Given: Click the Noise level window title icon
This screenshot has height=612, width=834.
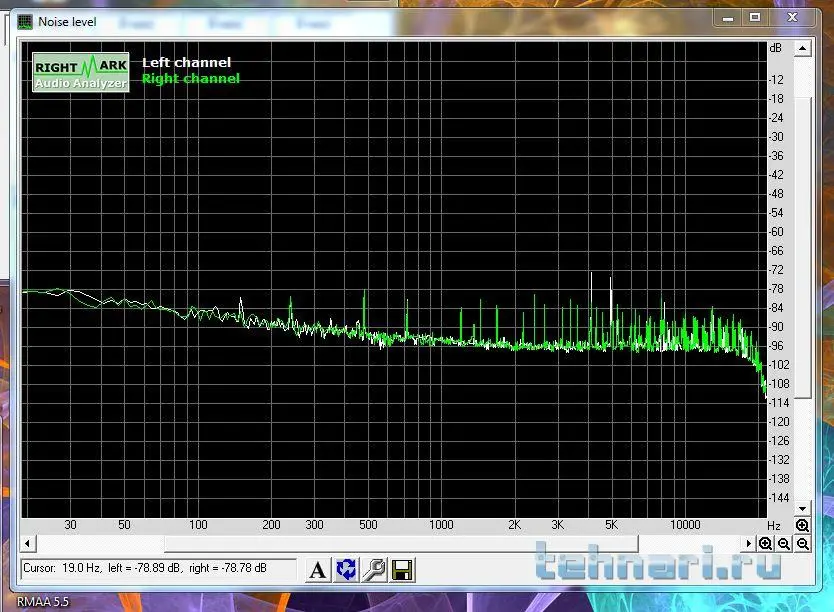Looking at the screenshot, I should point(25,21).
